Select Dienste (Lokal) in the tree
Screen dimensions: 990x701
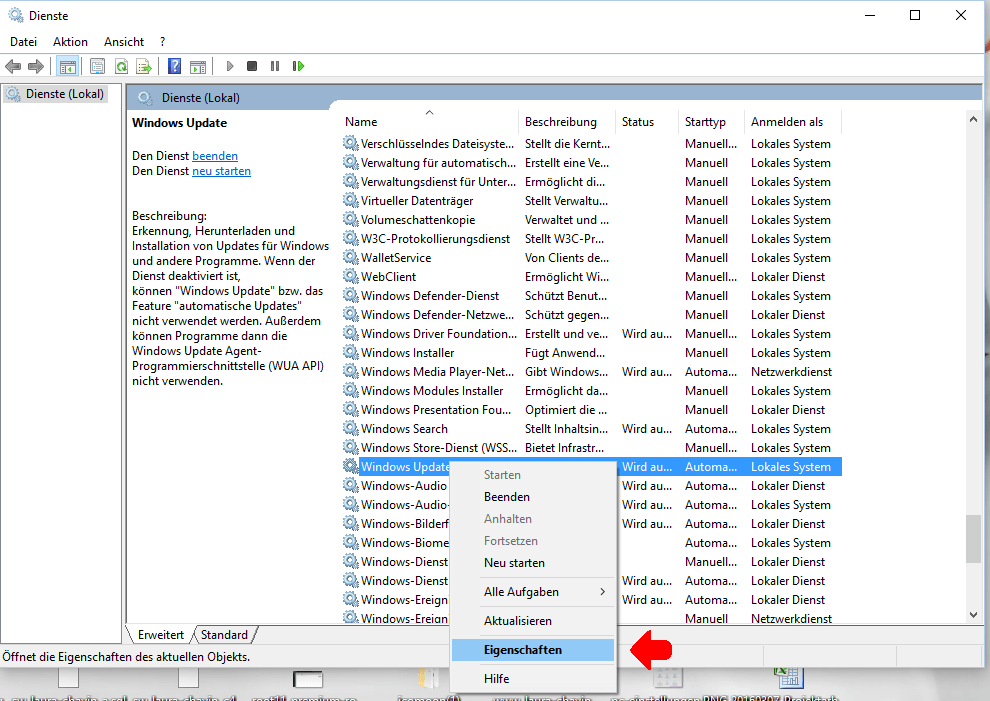55,94
